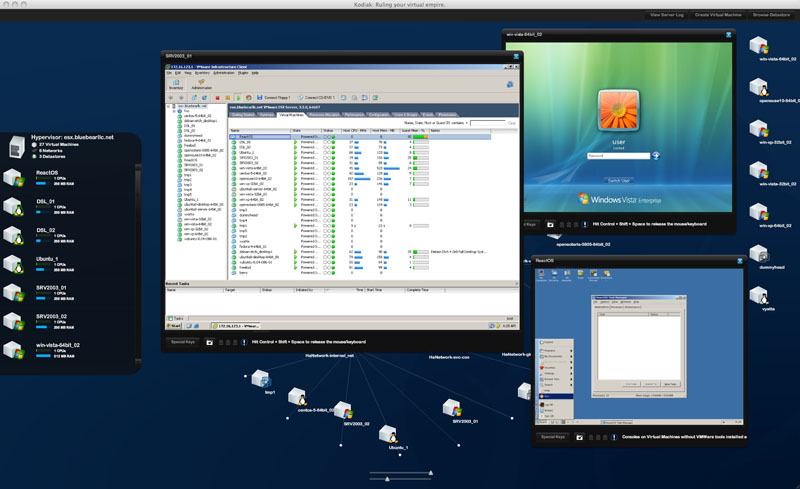This screenshot has height=489, width=800.
Task: Open Browse Datastore in top bar
Action: pos(771,15)
